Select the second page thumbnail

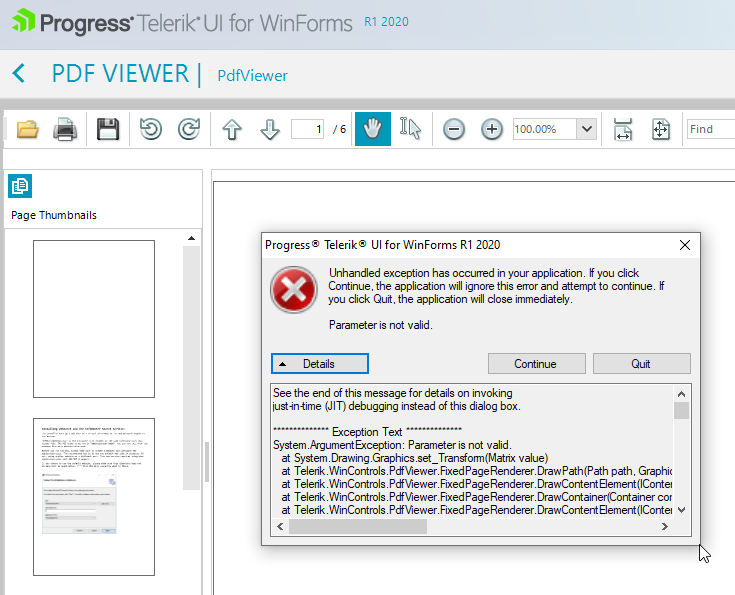(x=94, y=497)
